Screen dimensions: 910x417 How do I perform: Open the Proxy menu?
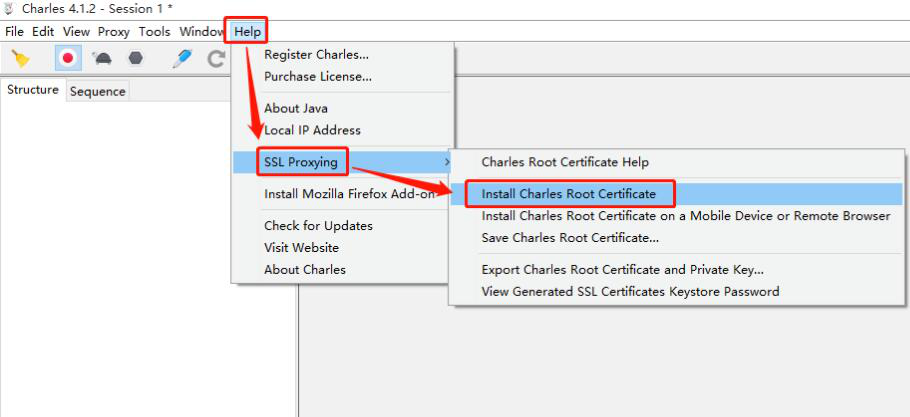114,32
